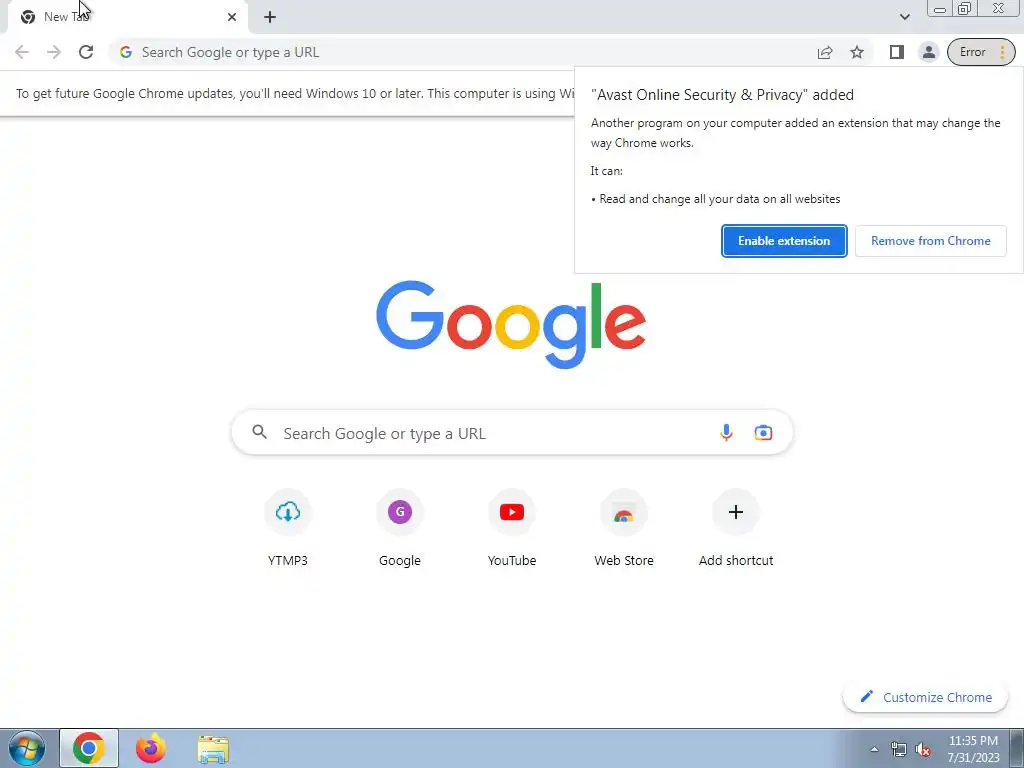Viewport: 1024px width, 768px height.
Task: Click the Chrome taskbar icon
Action: (89, 748)
